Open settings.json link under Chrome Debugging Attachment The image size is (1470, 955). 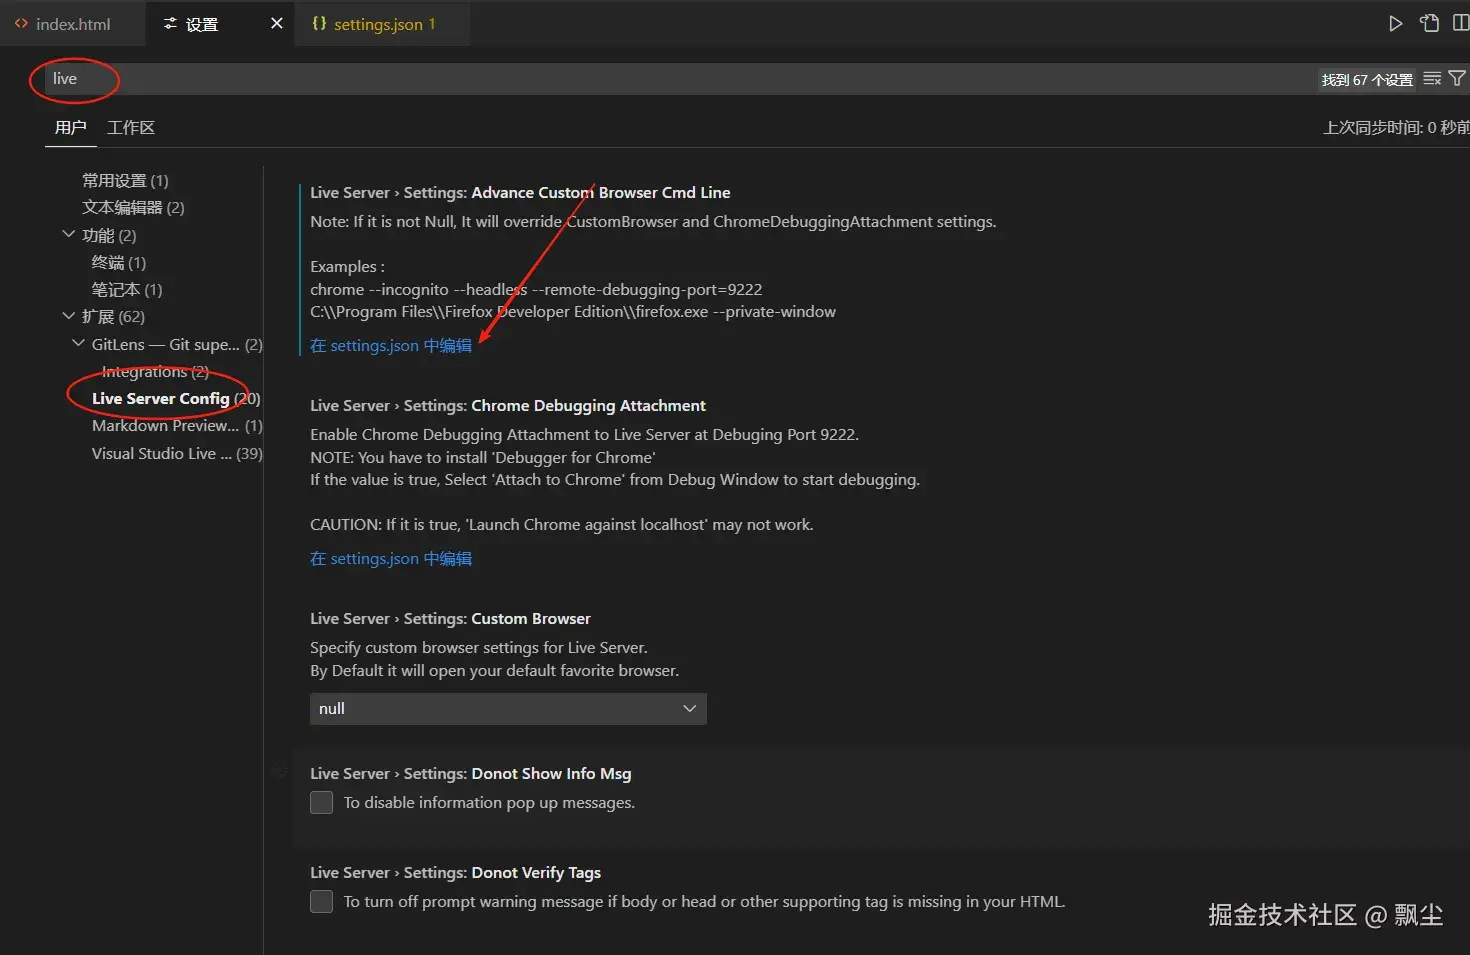click(391, 559)
